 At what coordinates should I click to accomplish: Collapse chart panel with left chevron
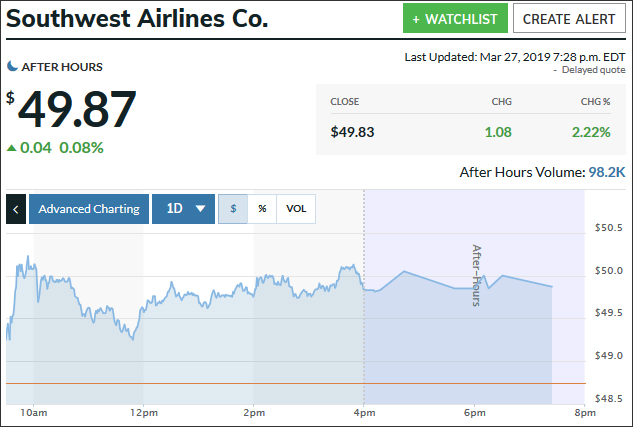point(16,209)
